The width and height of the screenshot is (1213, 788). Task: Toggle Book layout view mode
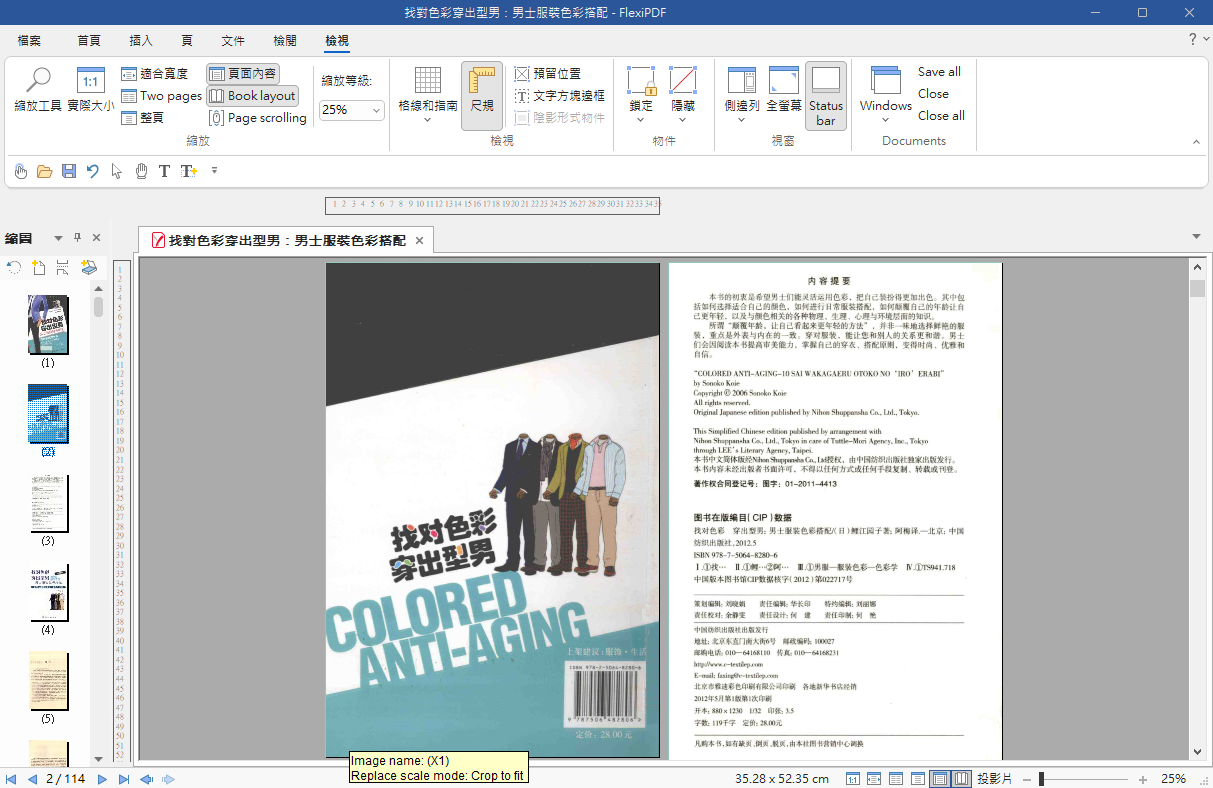point(253,96)
